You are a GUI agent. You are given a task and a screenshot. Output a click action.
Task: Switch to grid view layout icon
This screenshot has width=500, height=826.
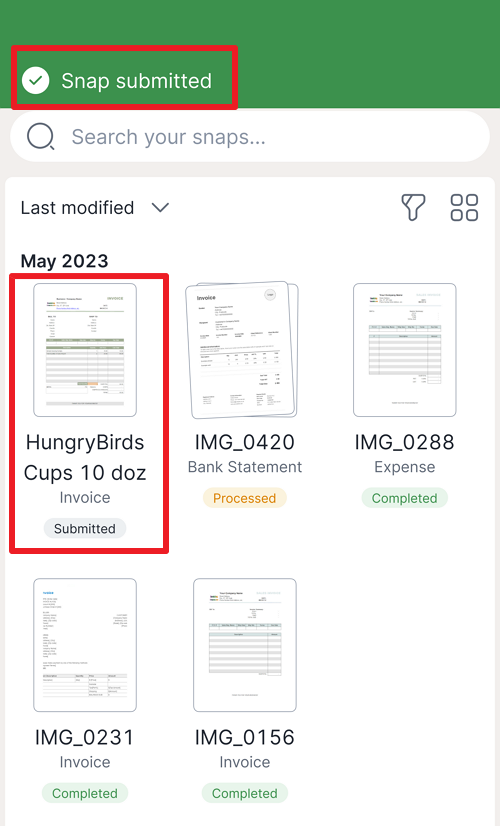point(464,208)
